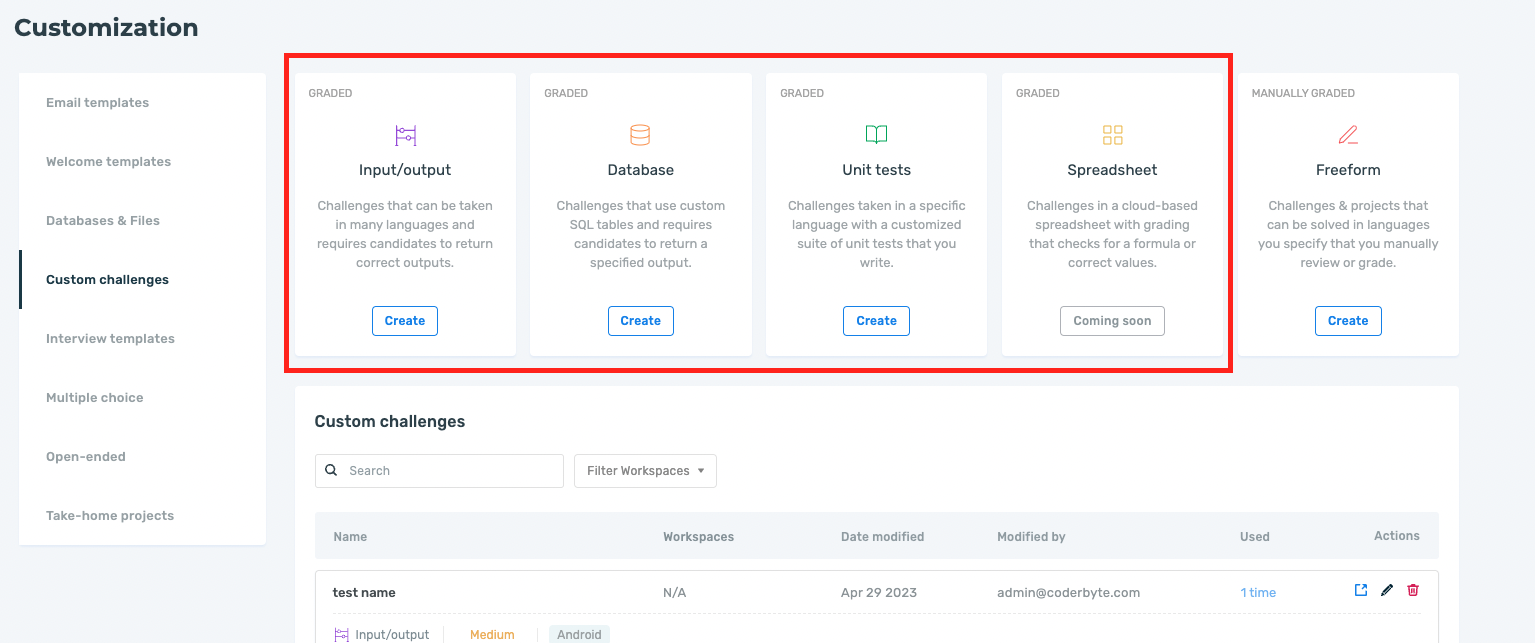The height and width of the screenshot is (643, 1535).
Task: Create a Database challenge
Action: pyautogui.click(x=640, y=320)
